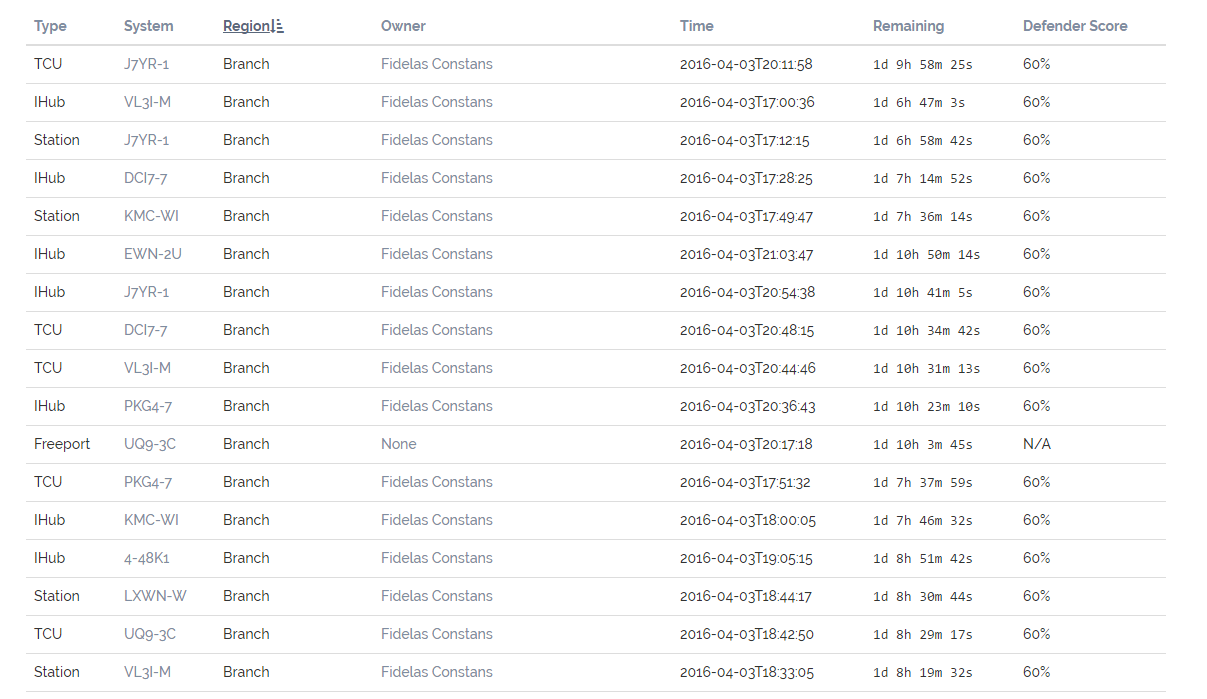The image size is (1207, 699).
Task: Click 60% score in the EWN-2U row
Action: 1037,254
